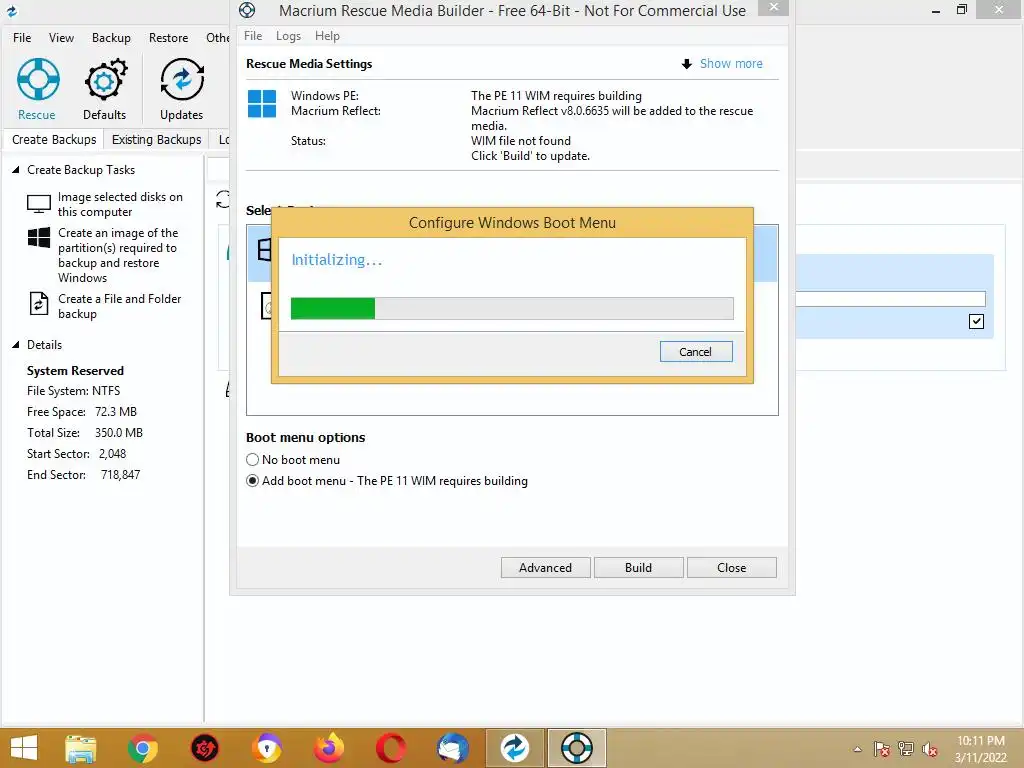Toggle the checkbox in main window right panel
The height and width of the screenshot is (768, 1024).
pyautogui.click(x=976, y=321)
